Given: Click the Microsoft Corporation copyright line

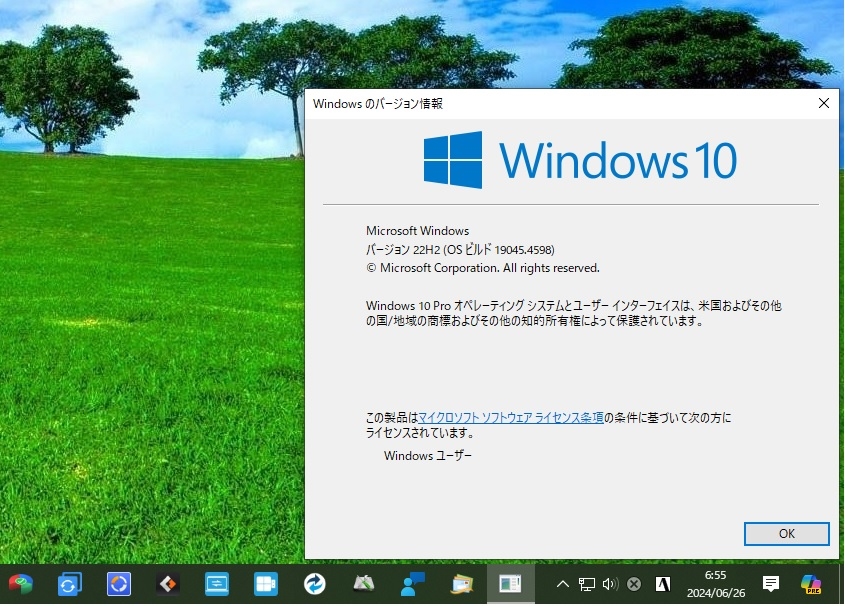Looking at the screenshot, I should [x=482, y=268].
